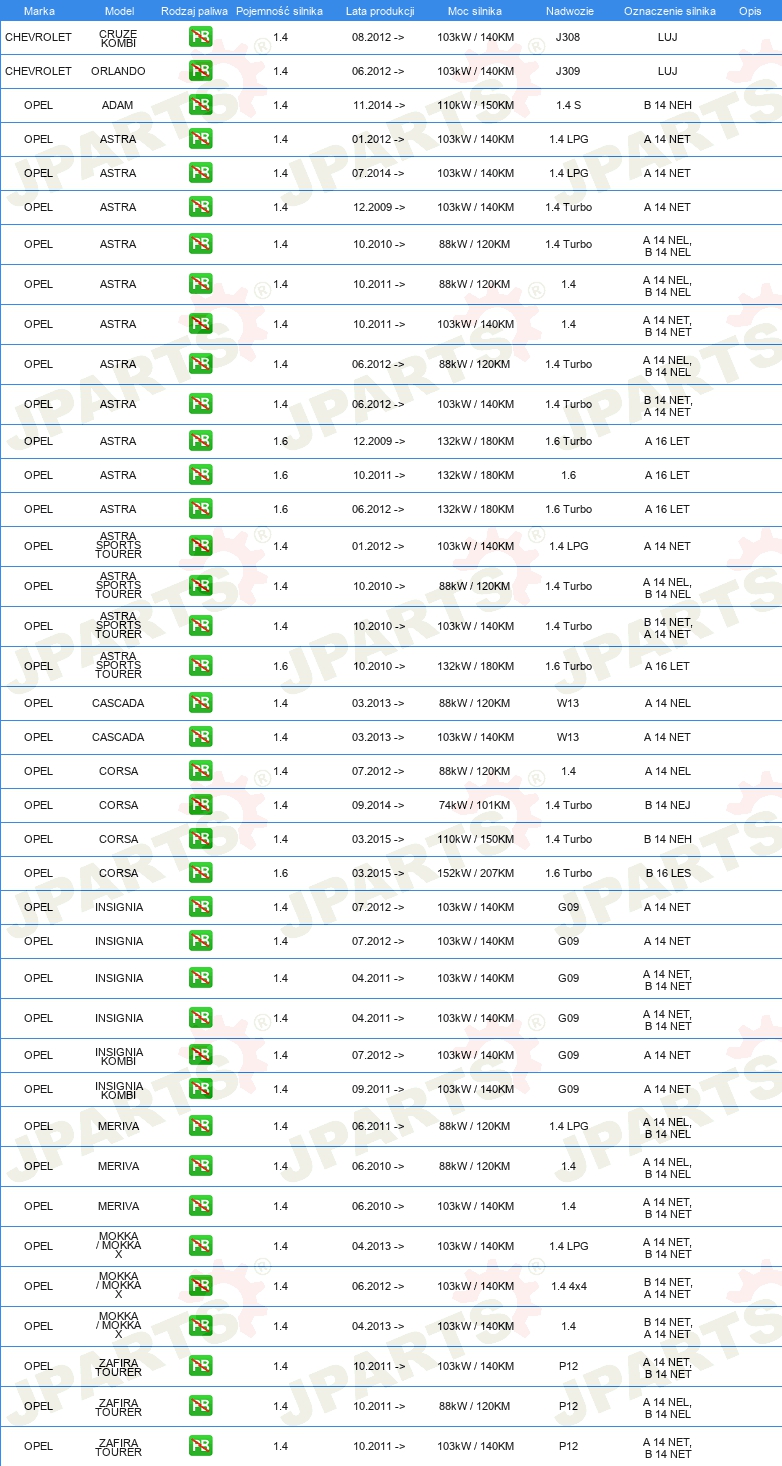
Task: Click the fuel icon for Astra 1.6 from 12.2009
Action: click(x=200, y=441)
